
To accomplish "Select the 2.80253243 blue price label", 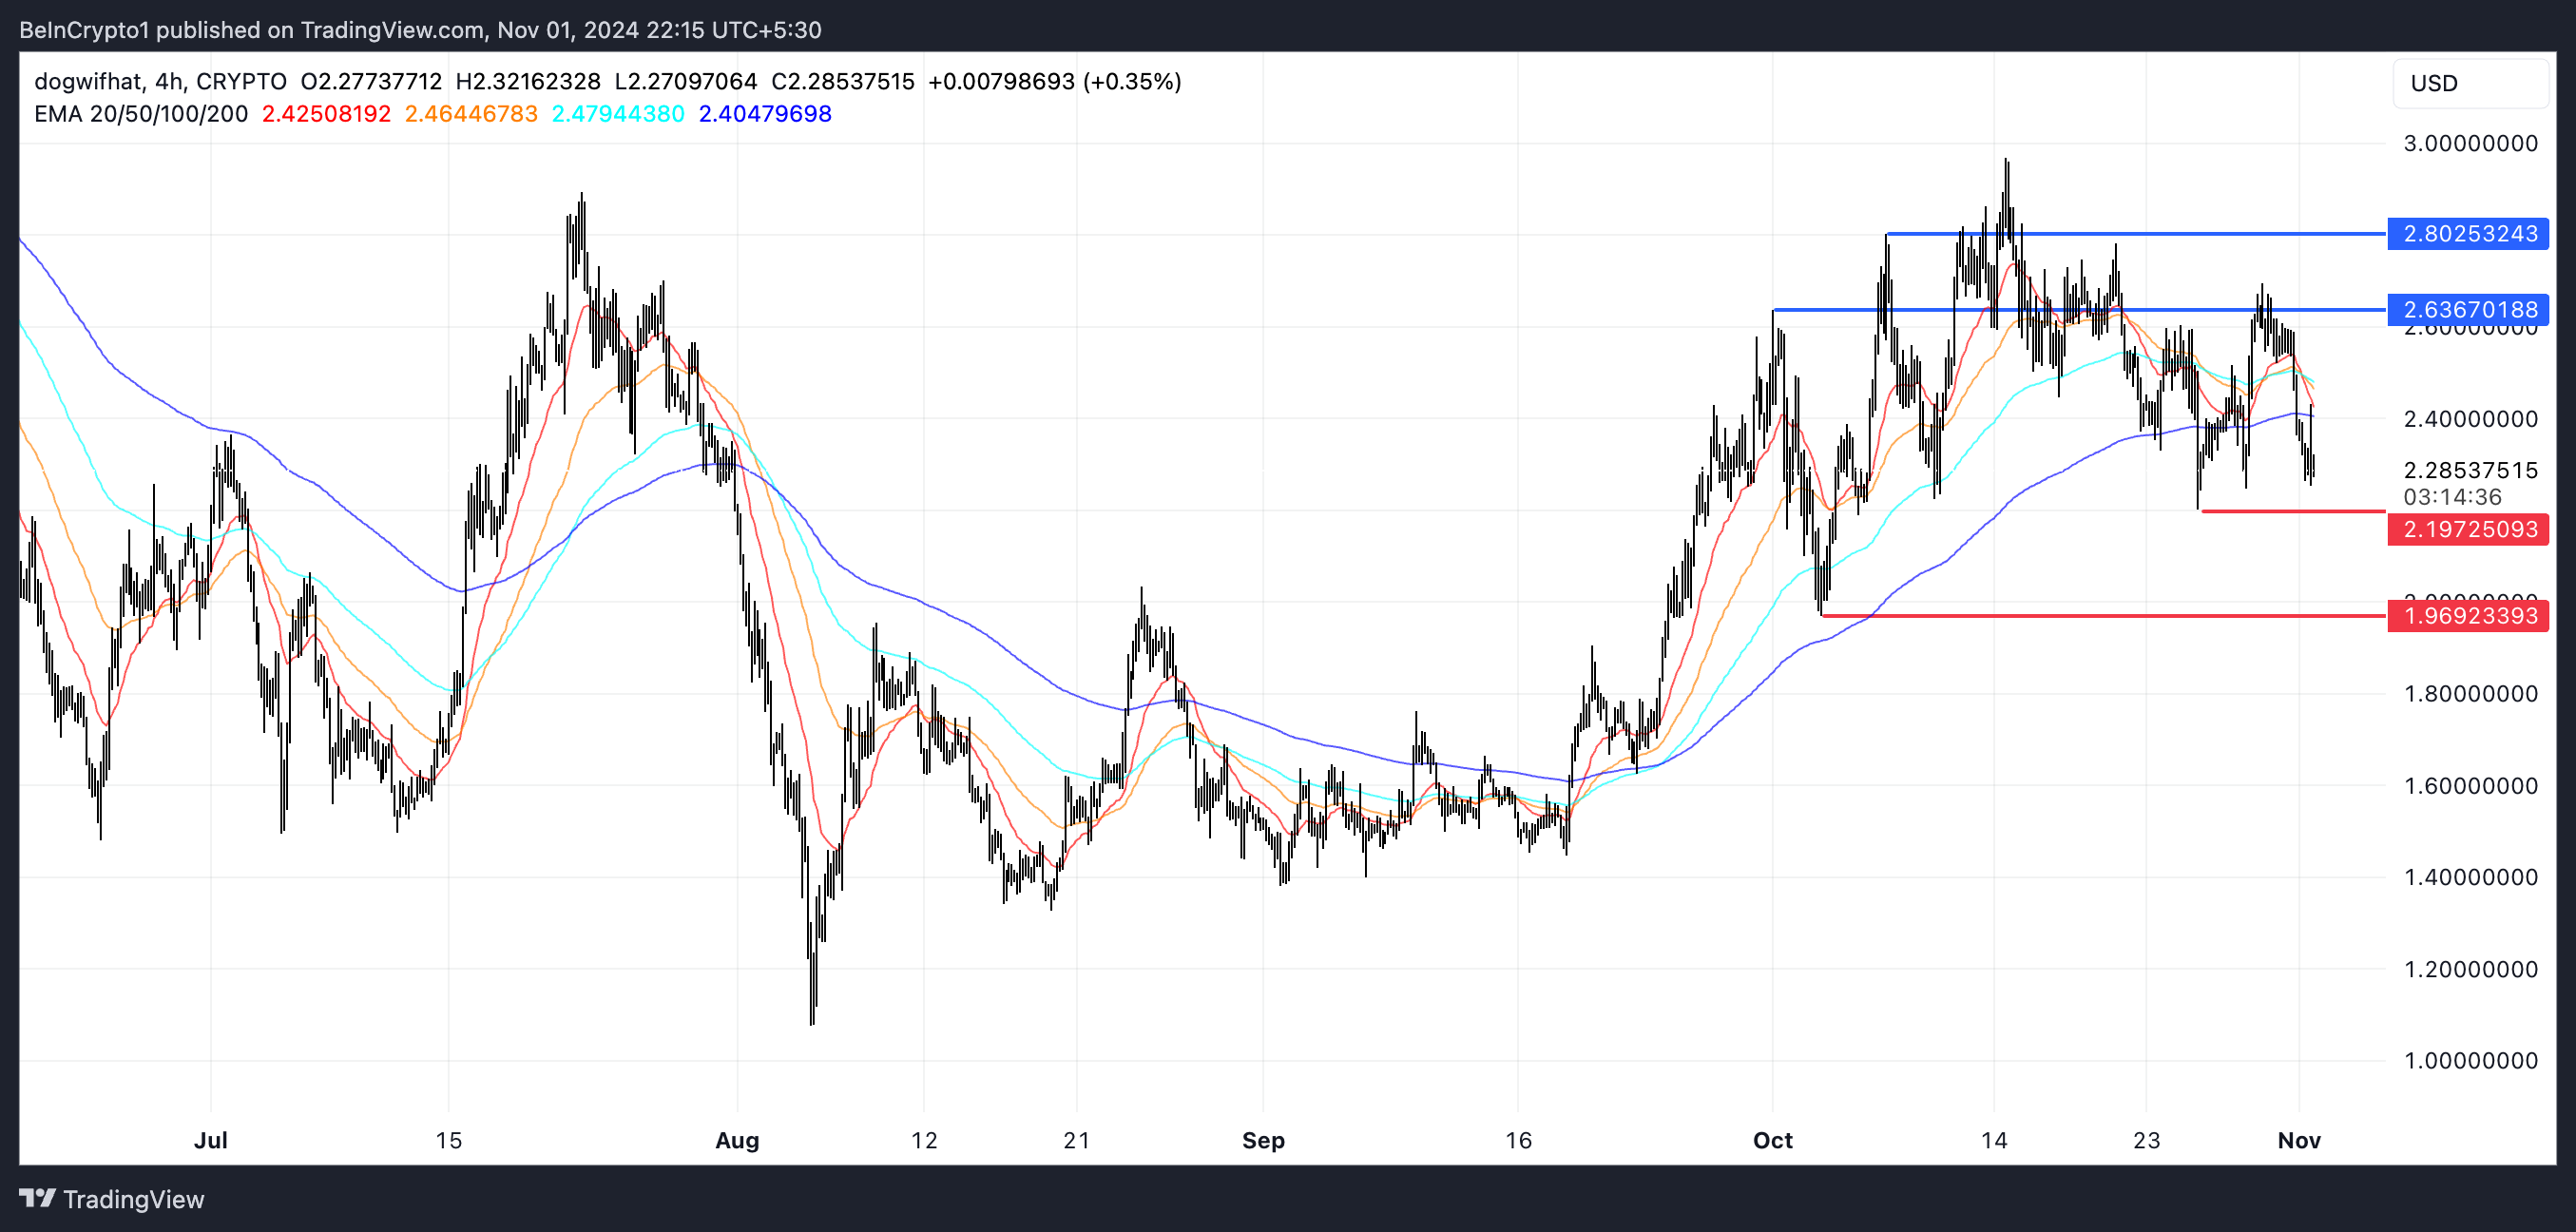I will 2468,234.
